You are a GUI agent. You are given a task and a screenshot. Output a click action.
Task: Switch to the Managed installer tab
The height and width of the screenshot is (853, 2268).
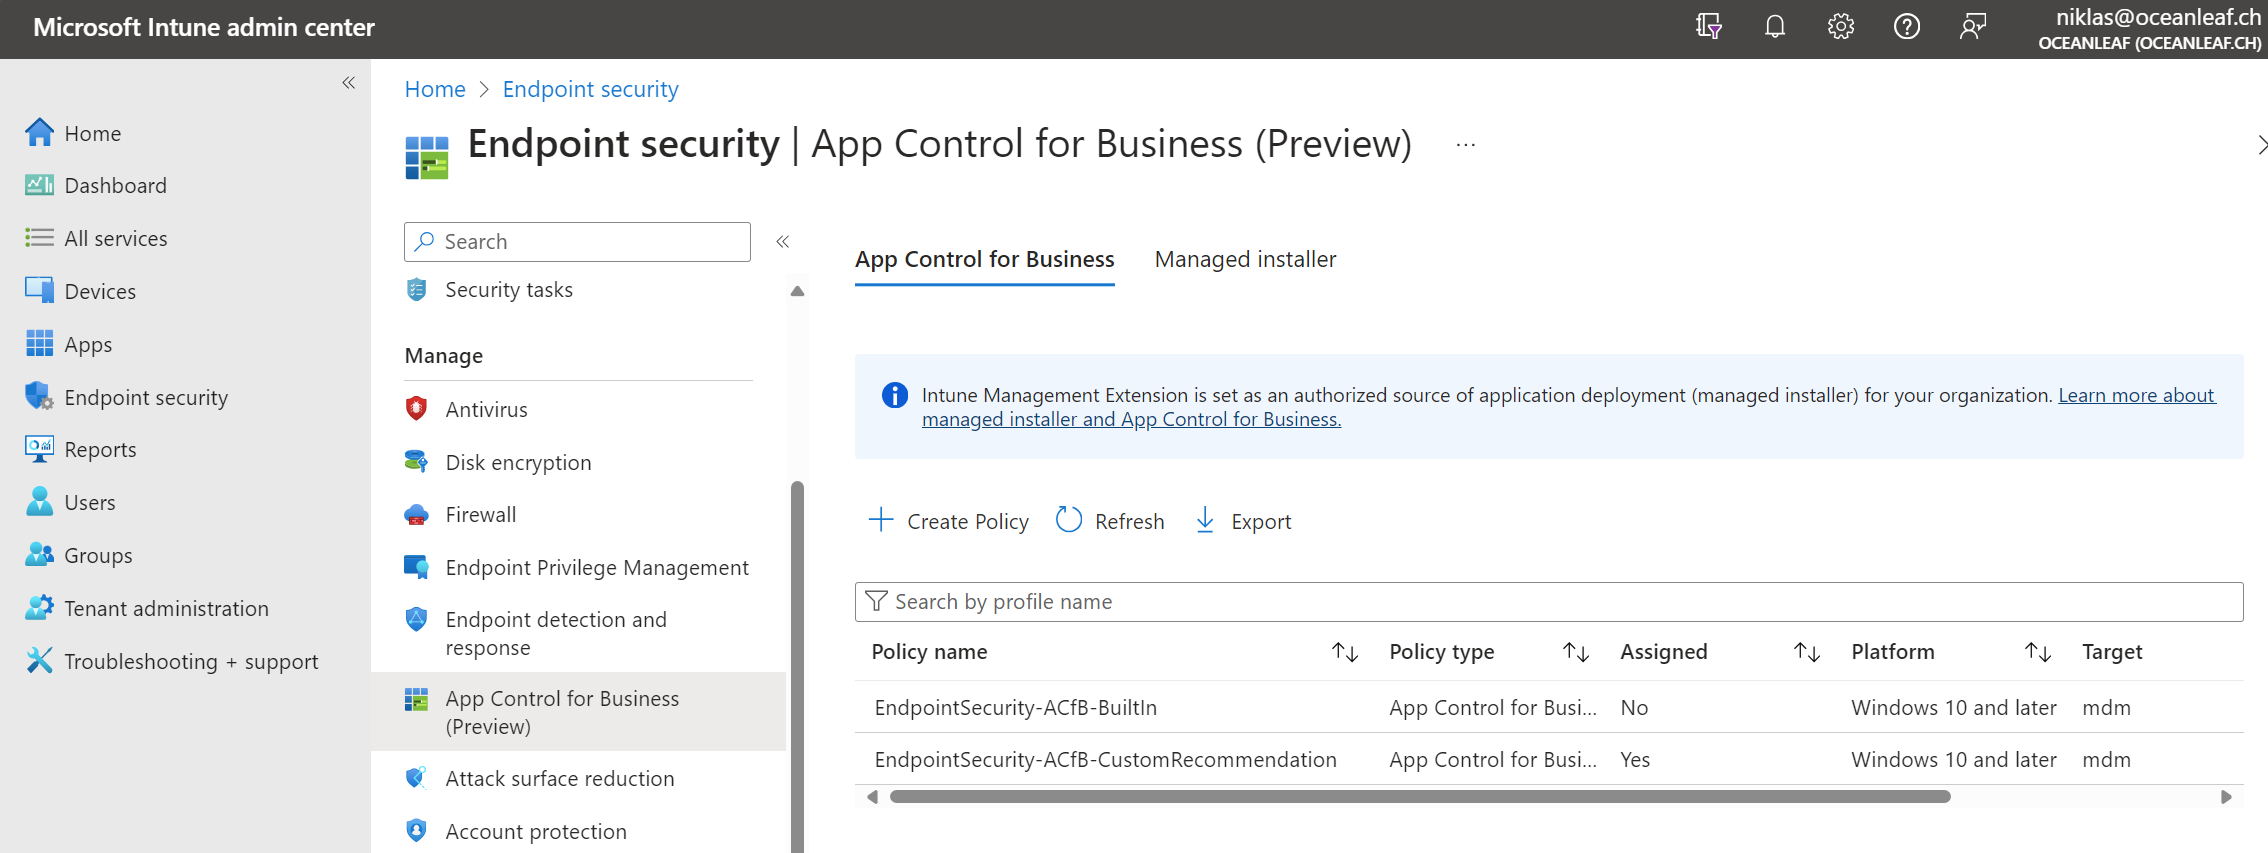[1245, 259]
